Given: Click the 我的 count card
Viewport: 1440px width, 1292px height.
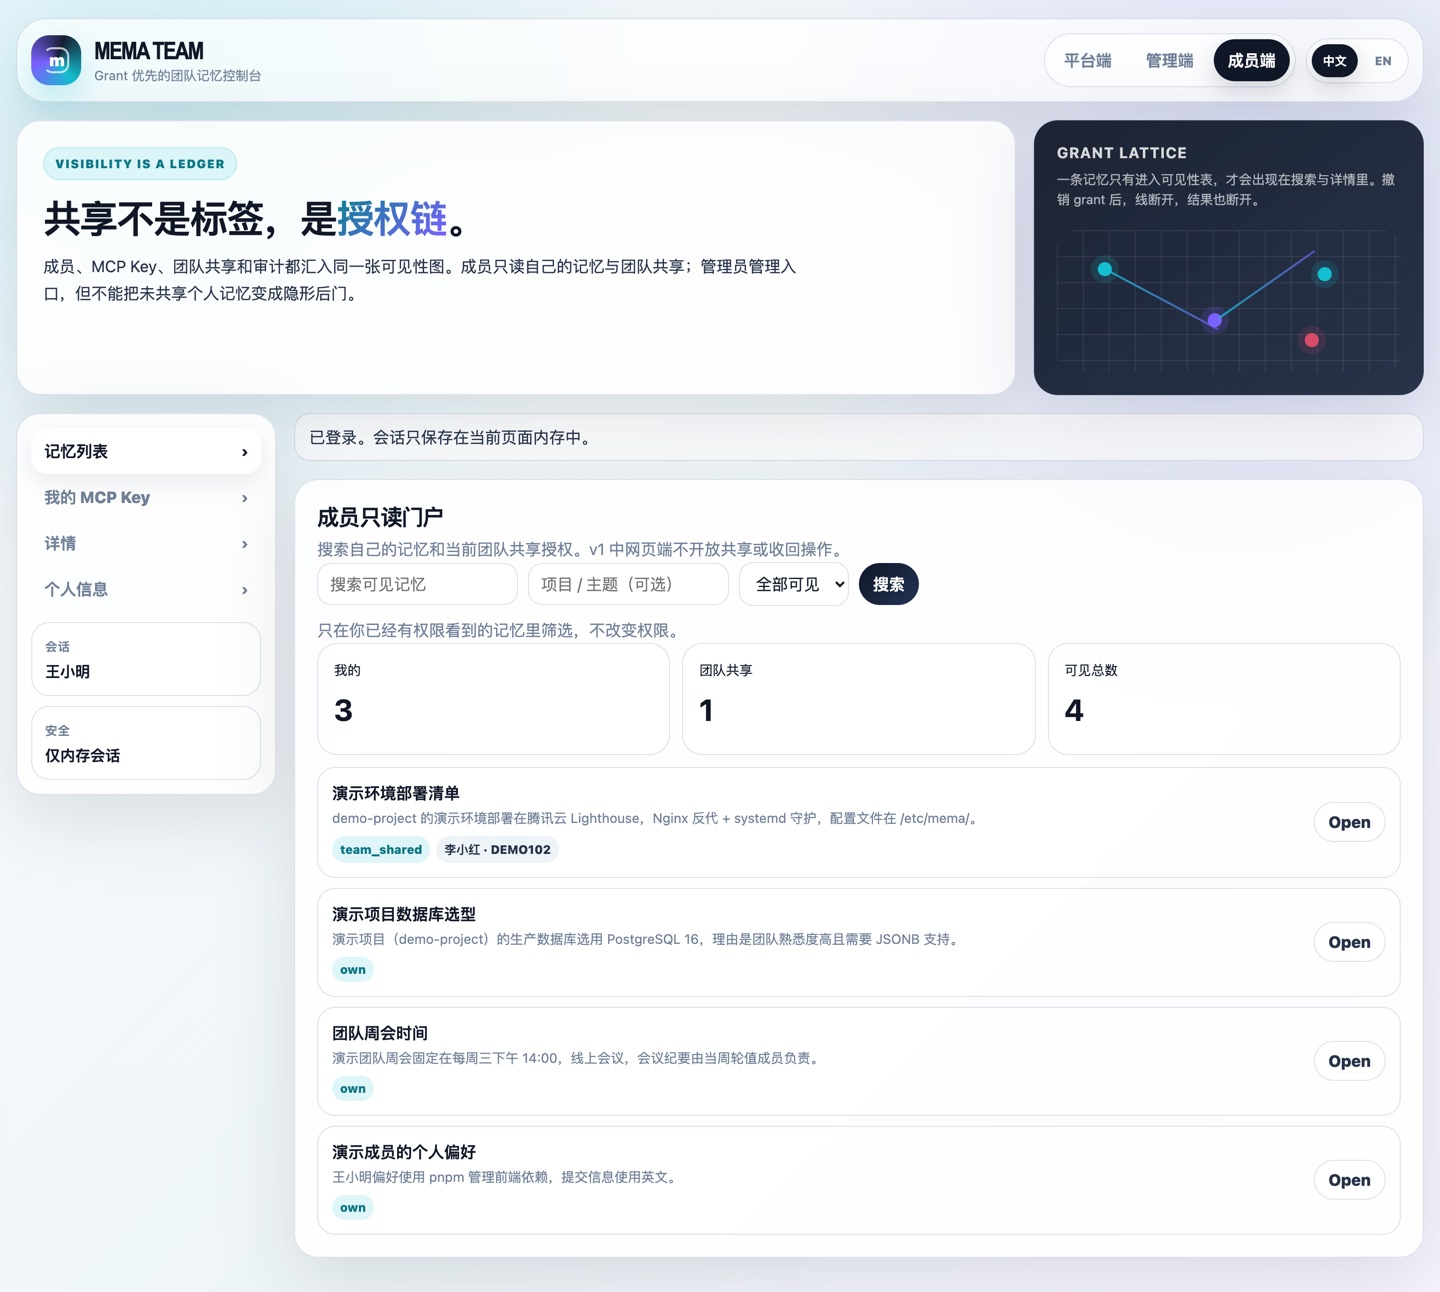Looking at the screenshot, I should point(493,699).
